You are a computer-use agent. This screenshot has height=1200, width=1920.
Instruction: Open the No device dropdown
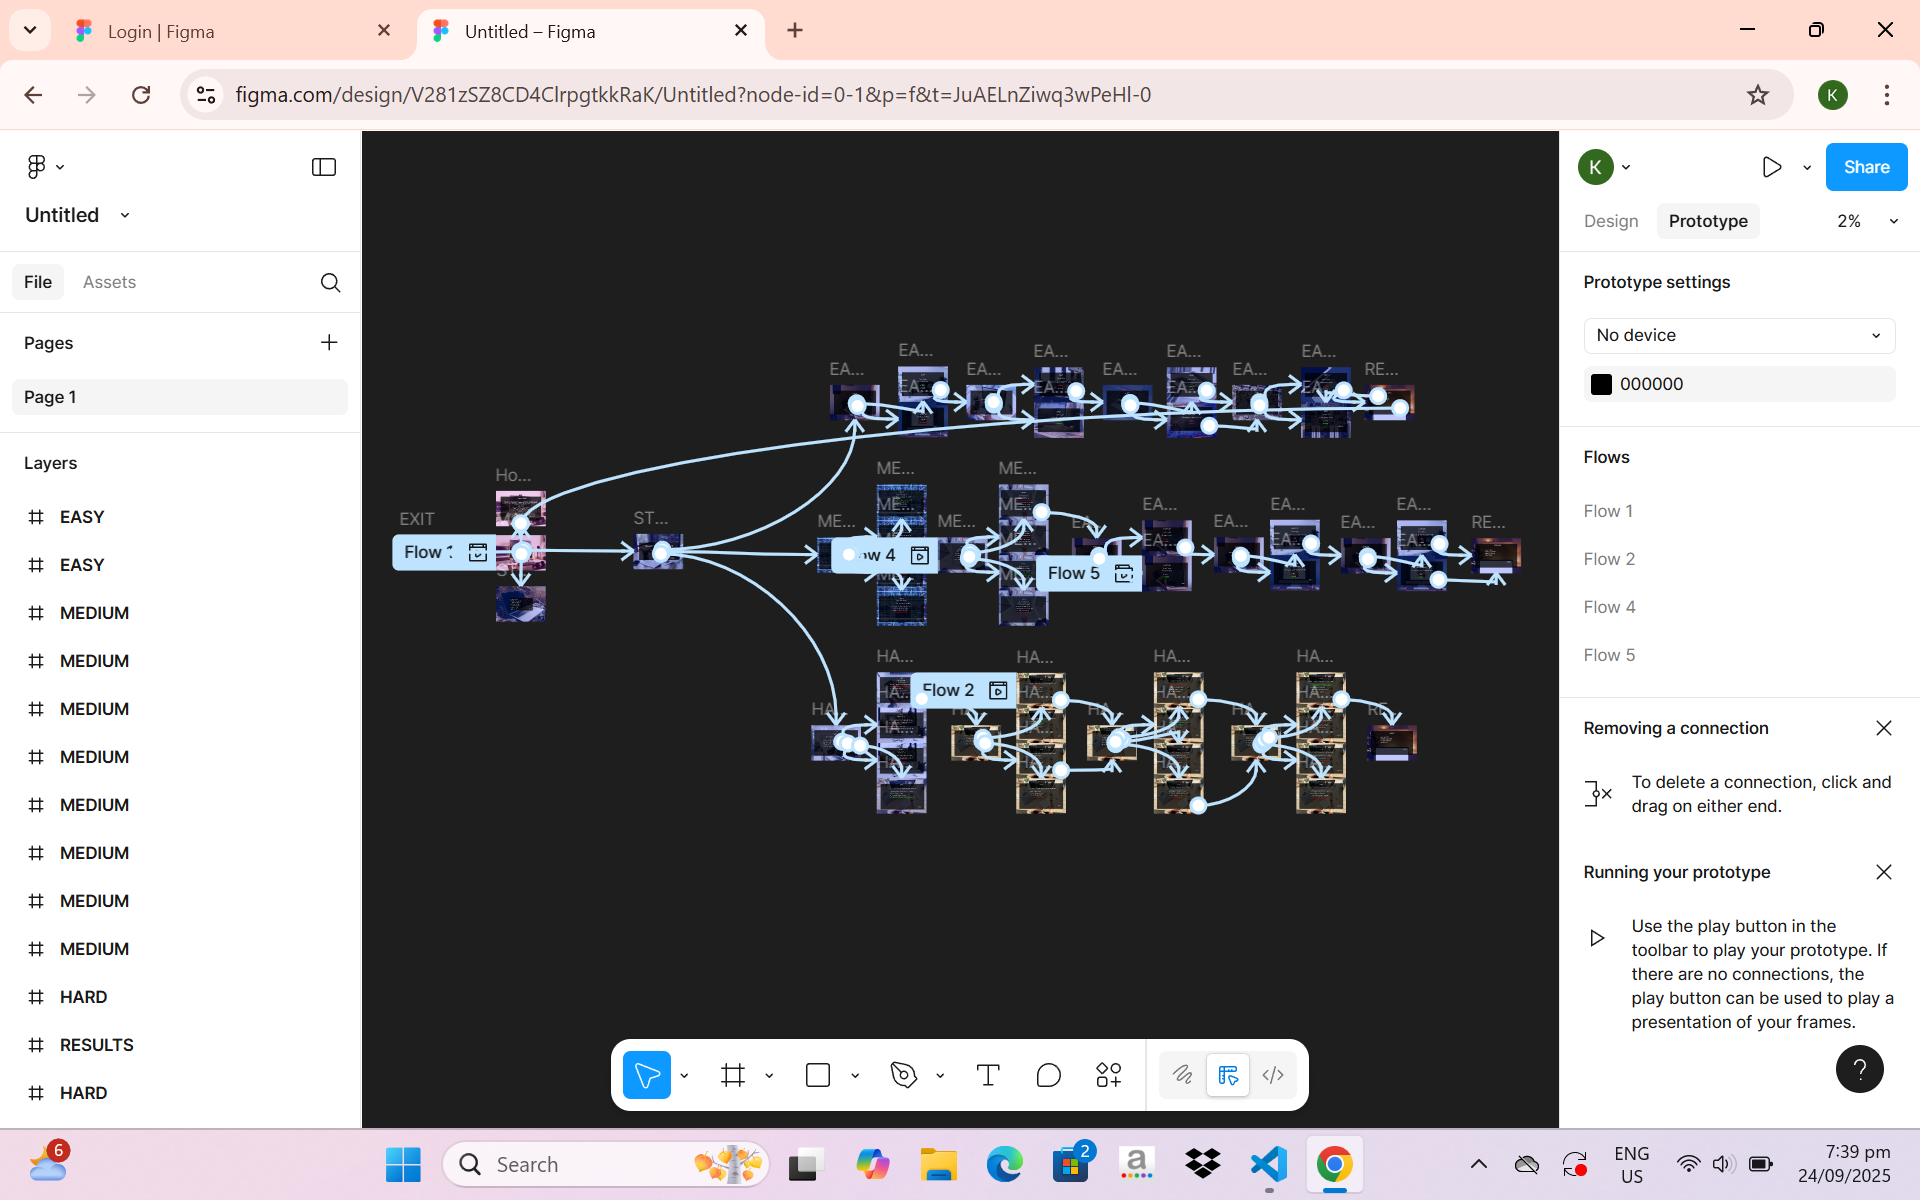pyautogui.click(x=1738, y=335)
